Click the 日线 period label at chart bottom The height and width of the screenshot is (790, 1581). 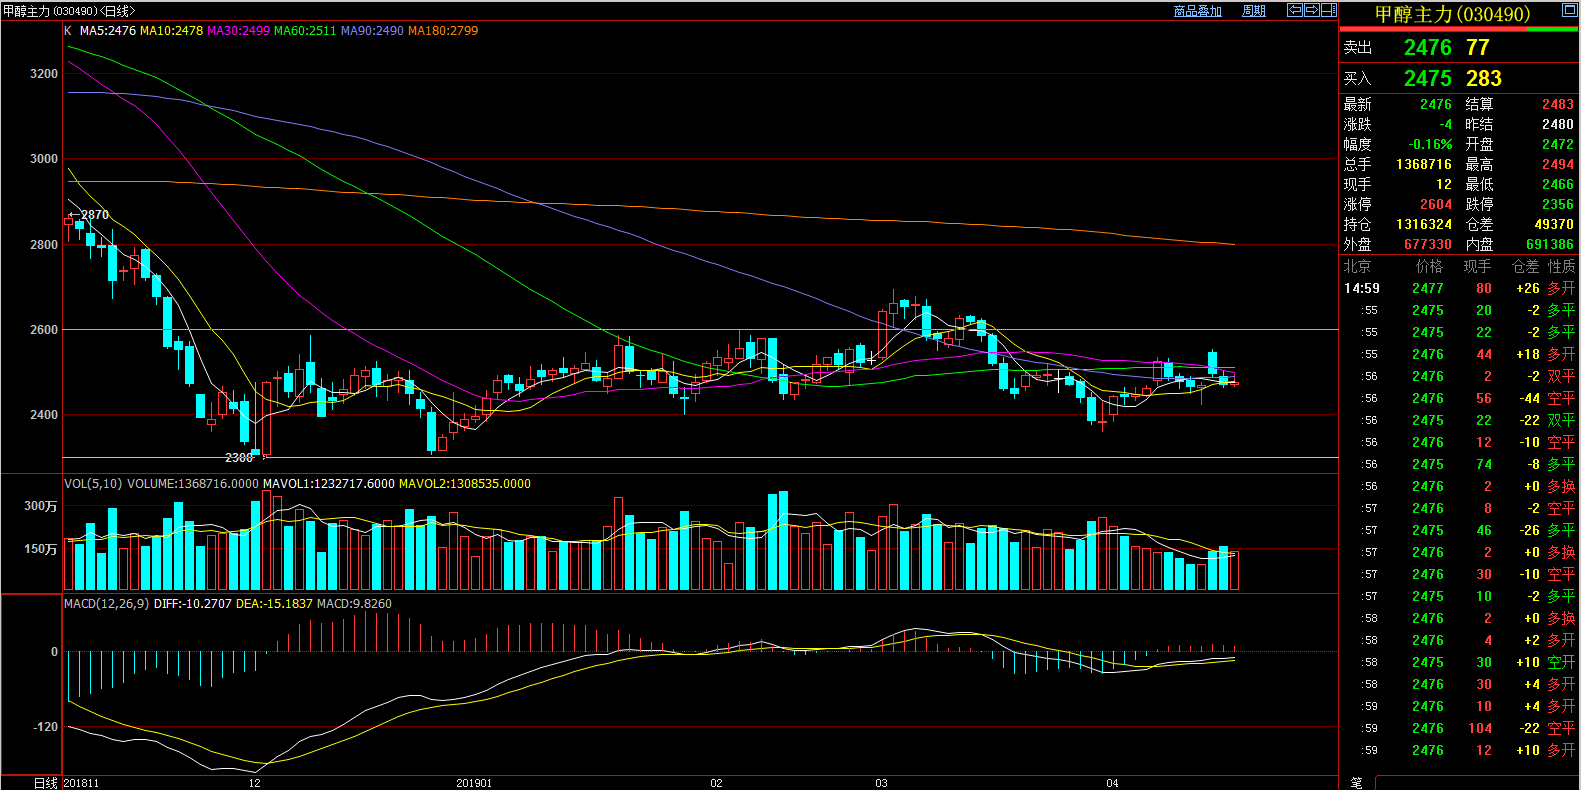click(45, 783)
